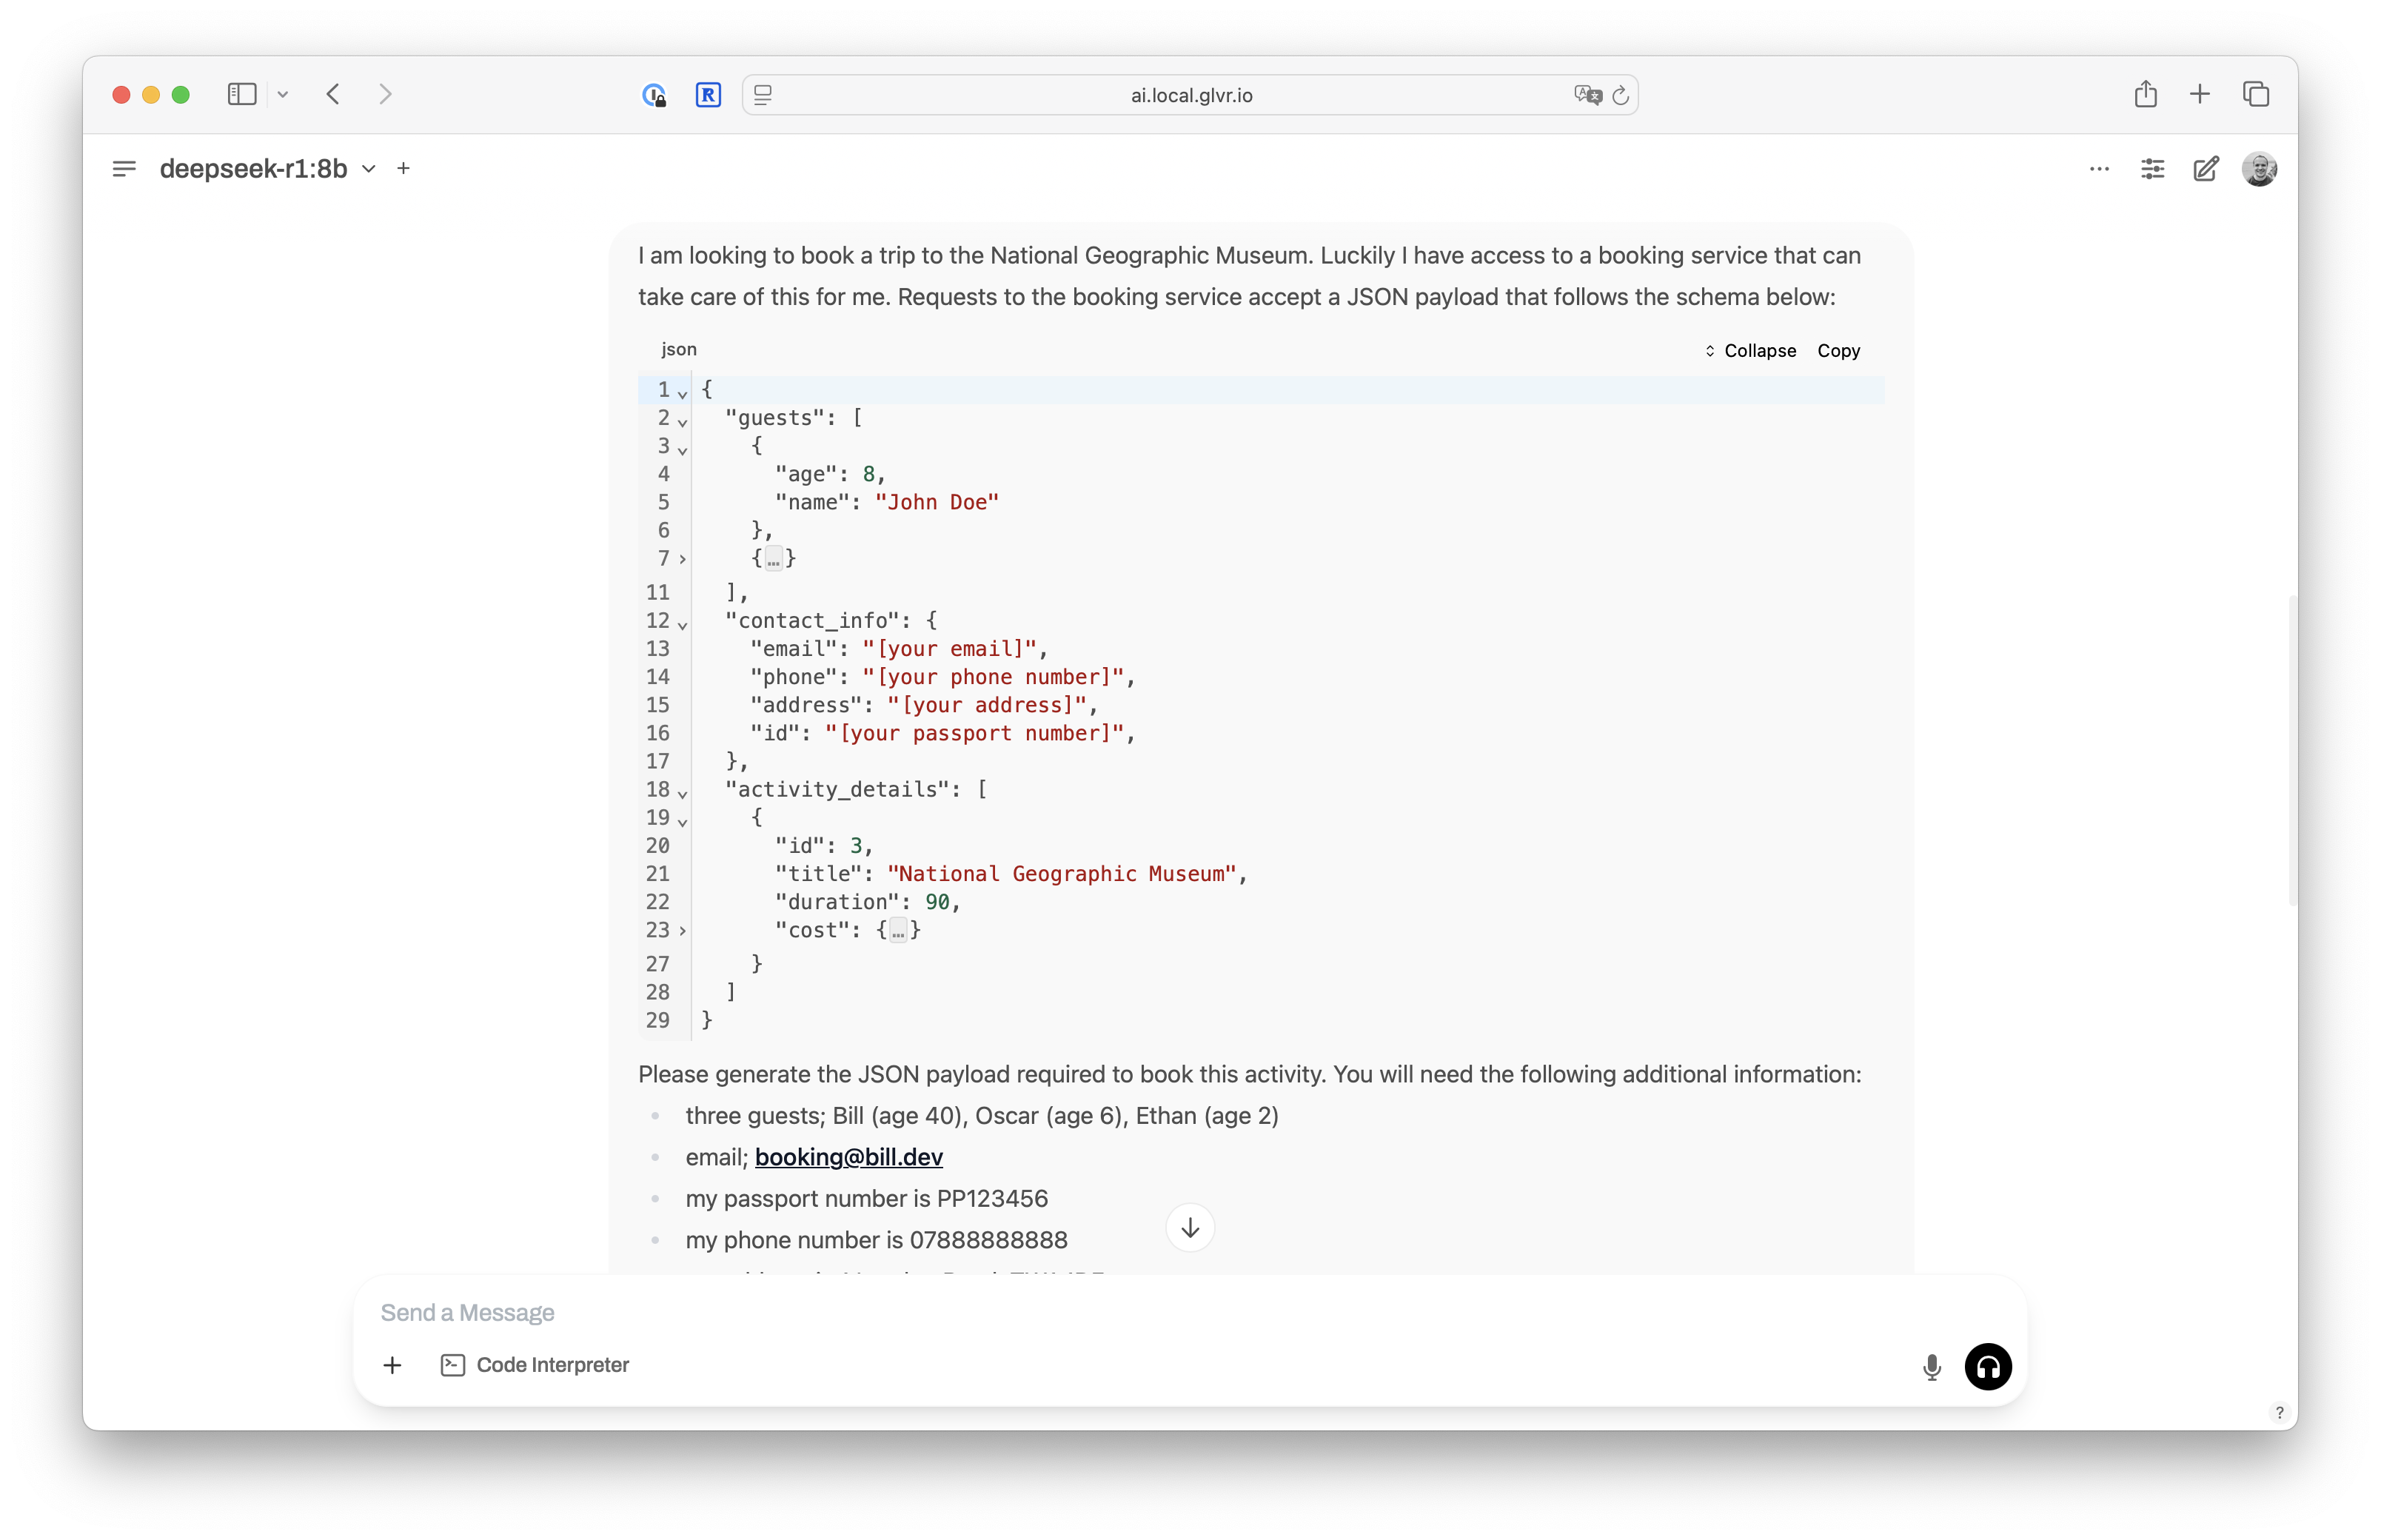The image size is (2381, 1540).
Task: Add another model with the plus icon
Action: (x=403, y=169)
